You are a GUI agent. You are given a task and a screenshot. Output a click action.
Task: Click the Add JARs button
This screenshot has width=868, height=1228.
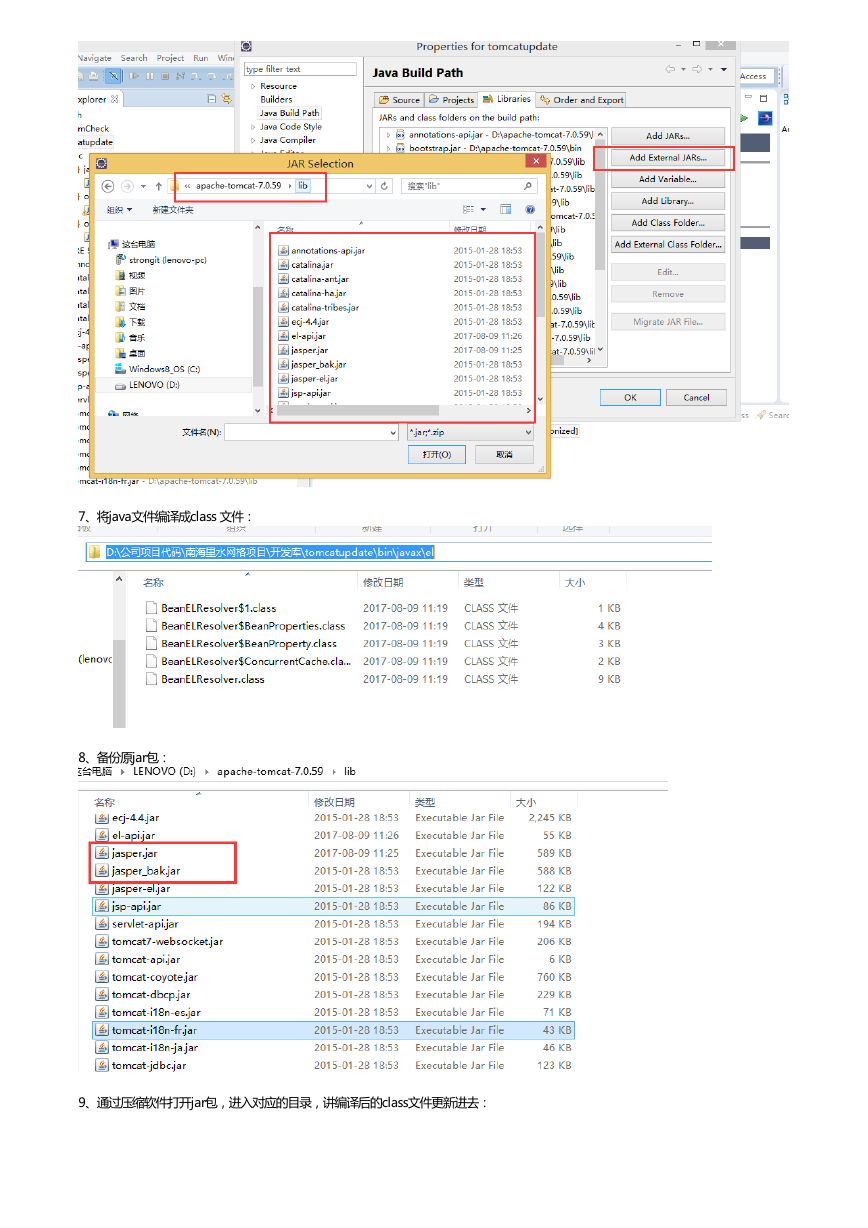[x=668, y=136]
